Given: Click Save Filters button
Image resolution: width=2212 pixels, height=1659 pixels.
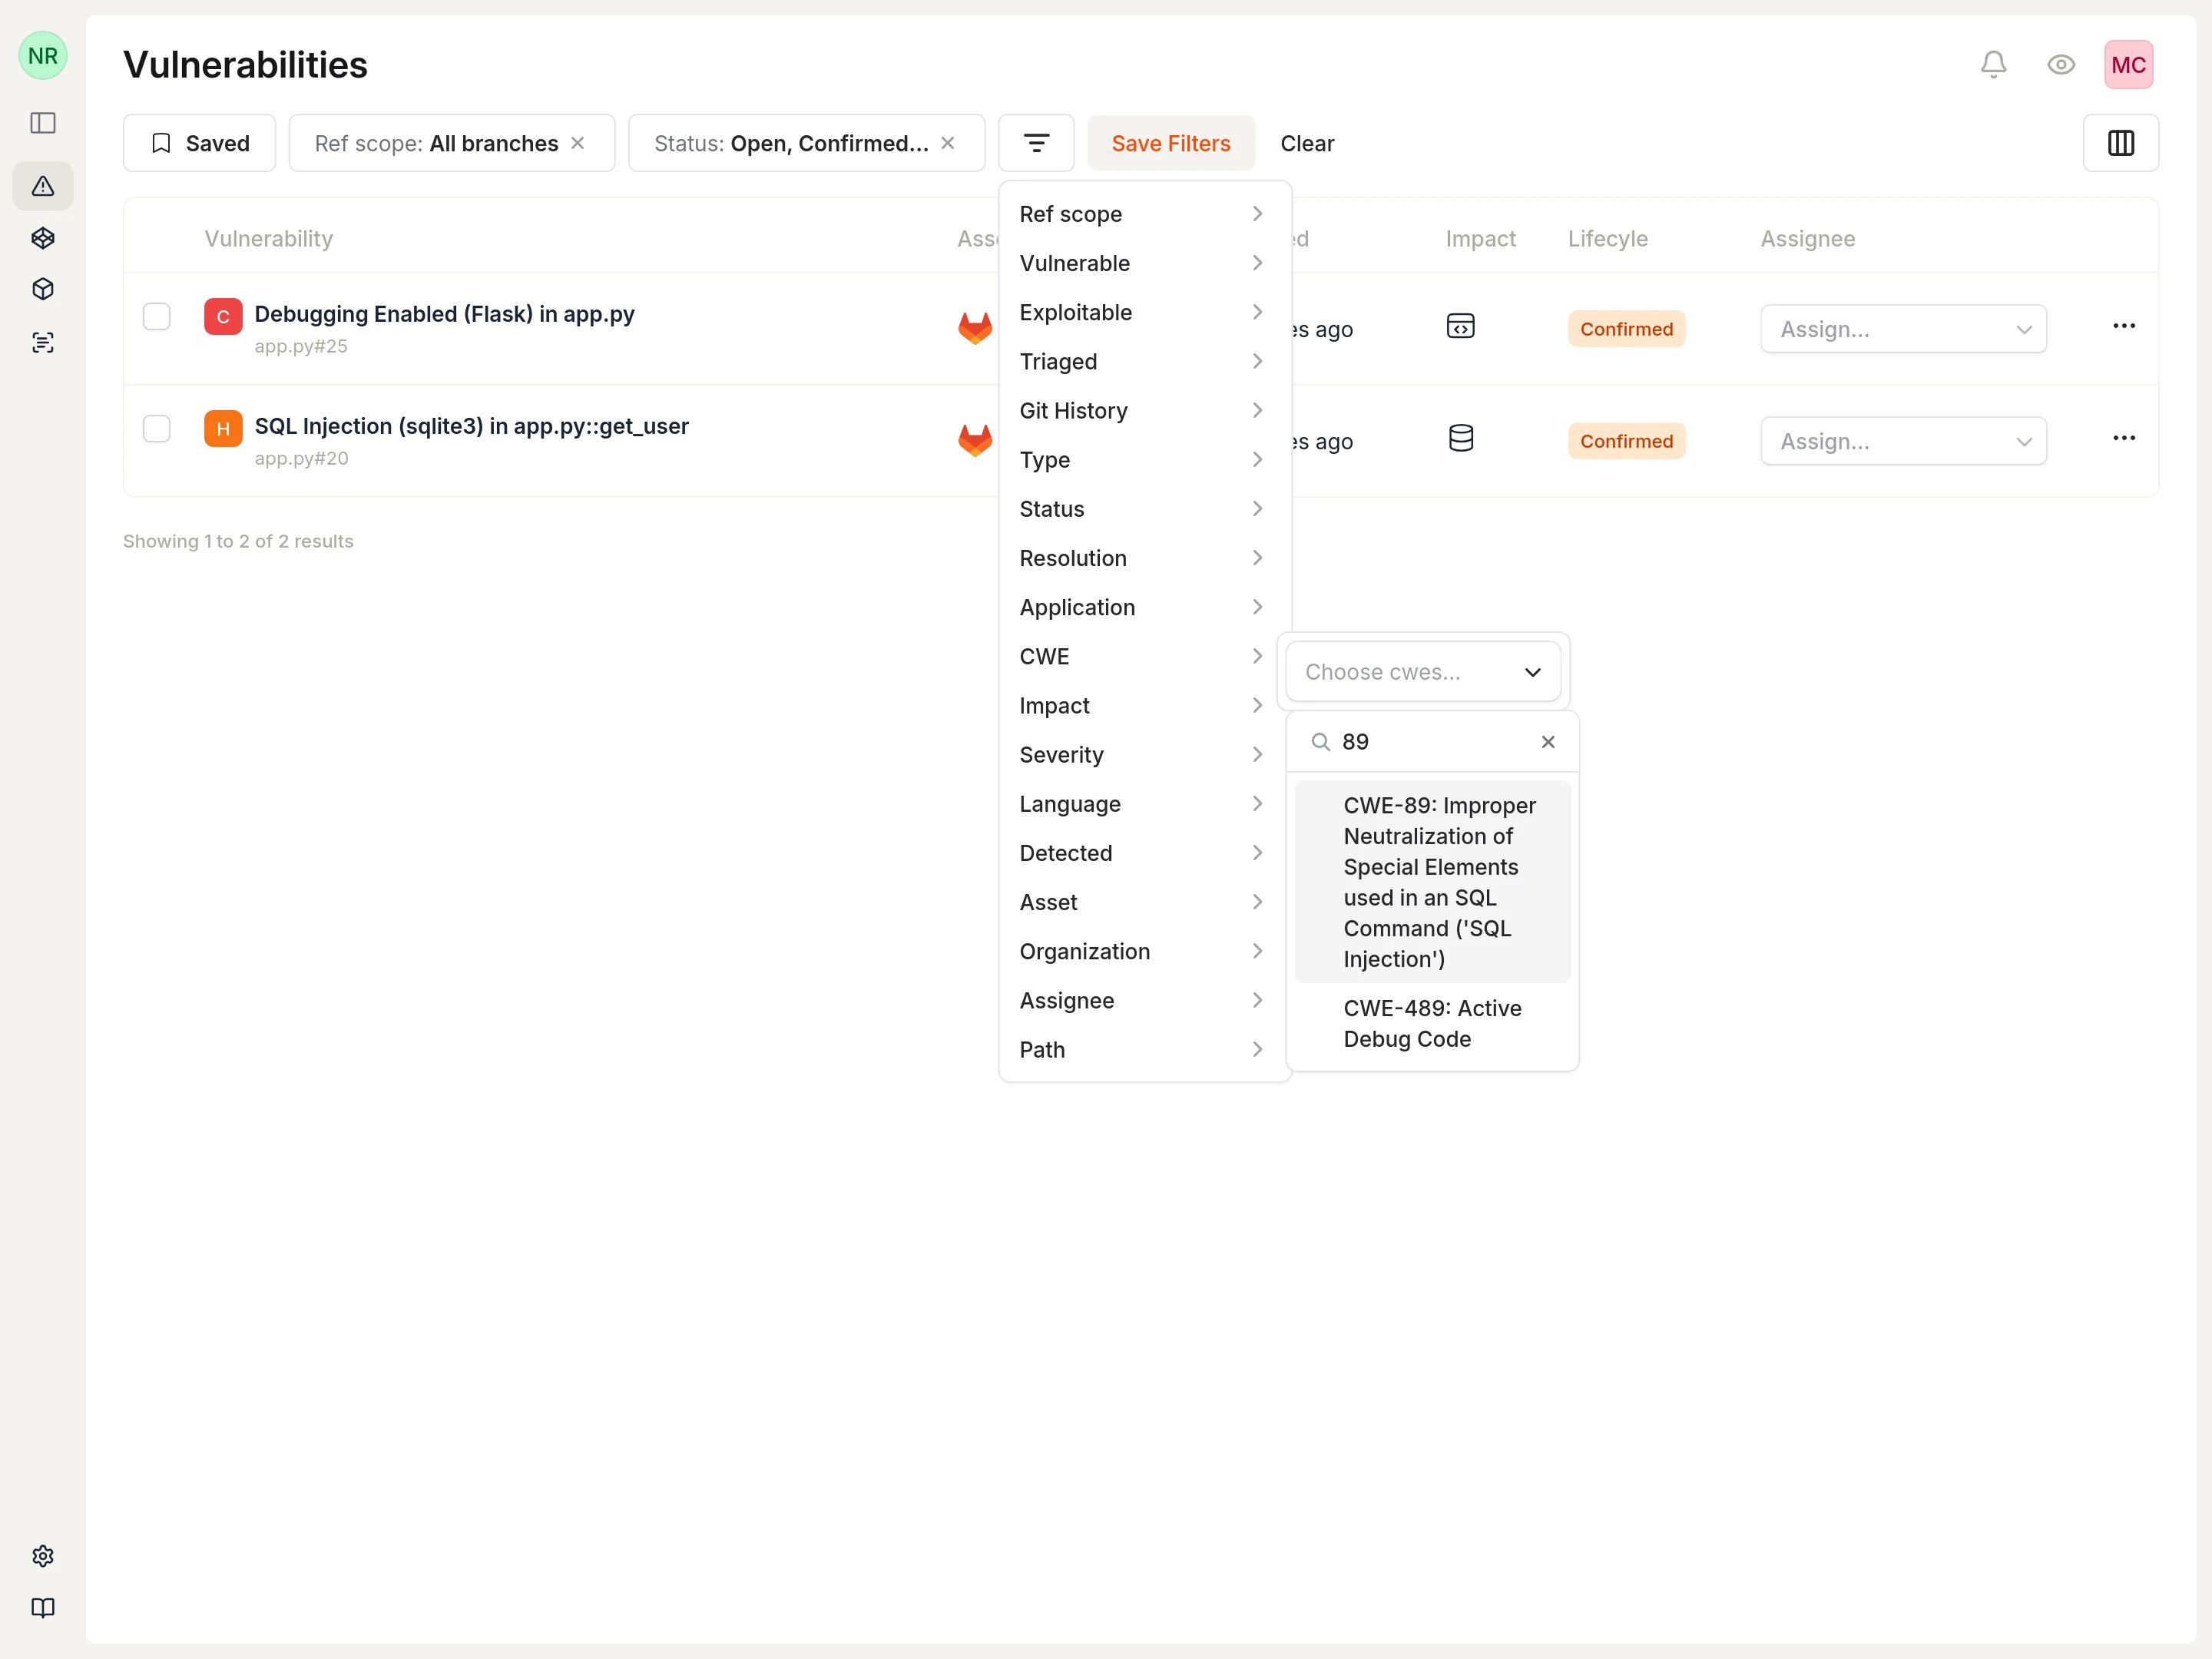Looking at the screenshot, I should [1170, 143].
